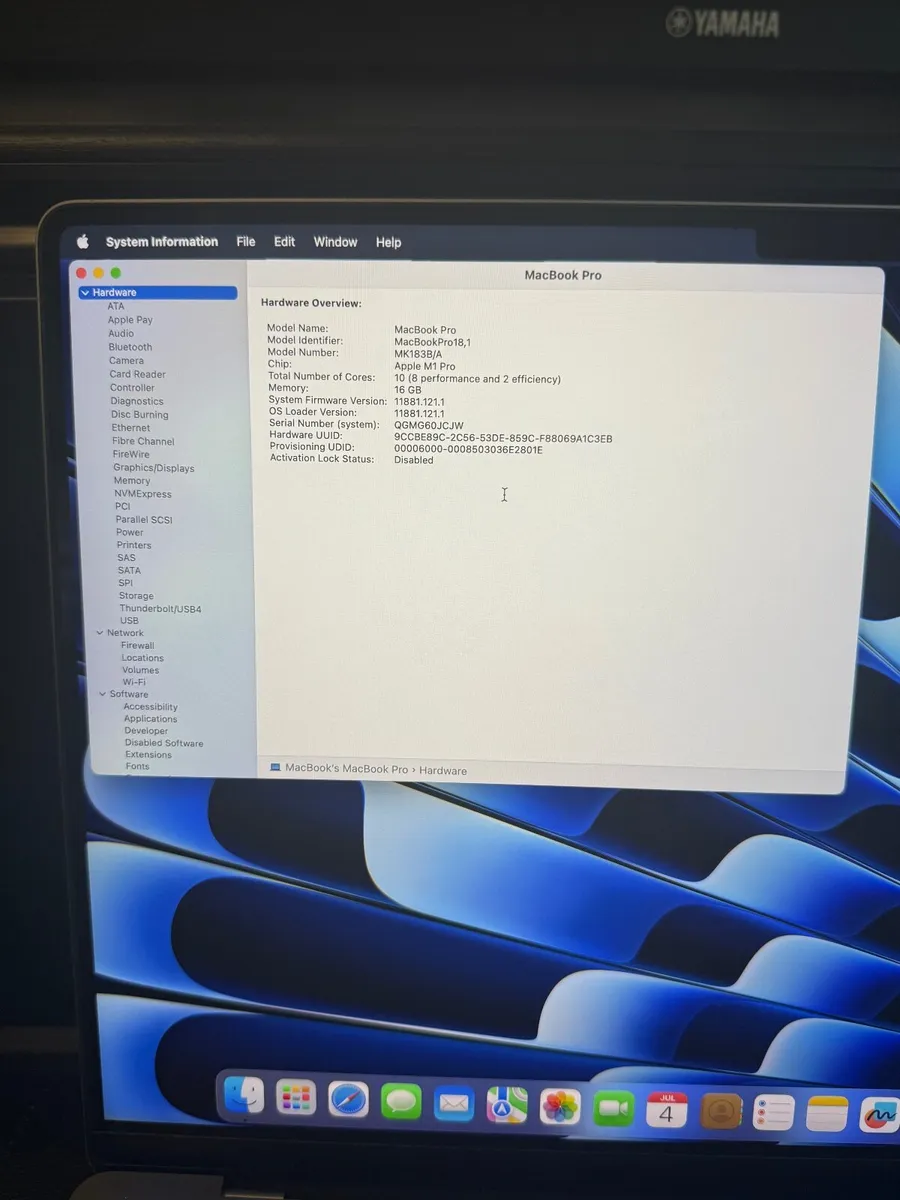Screen dimensions: 900x1200
Task: Click the Hardware breadcrumb at window bottom
Action: (443, 770)
